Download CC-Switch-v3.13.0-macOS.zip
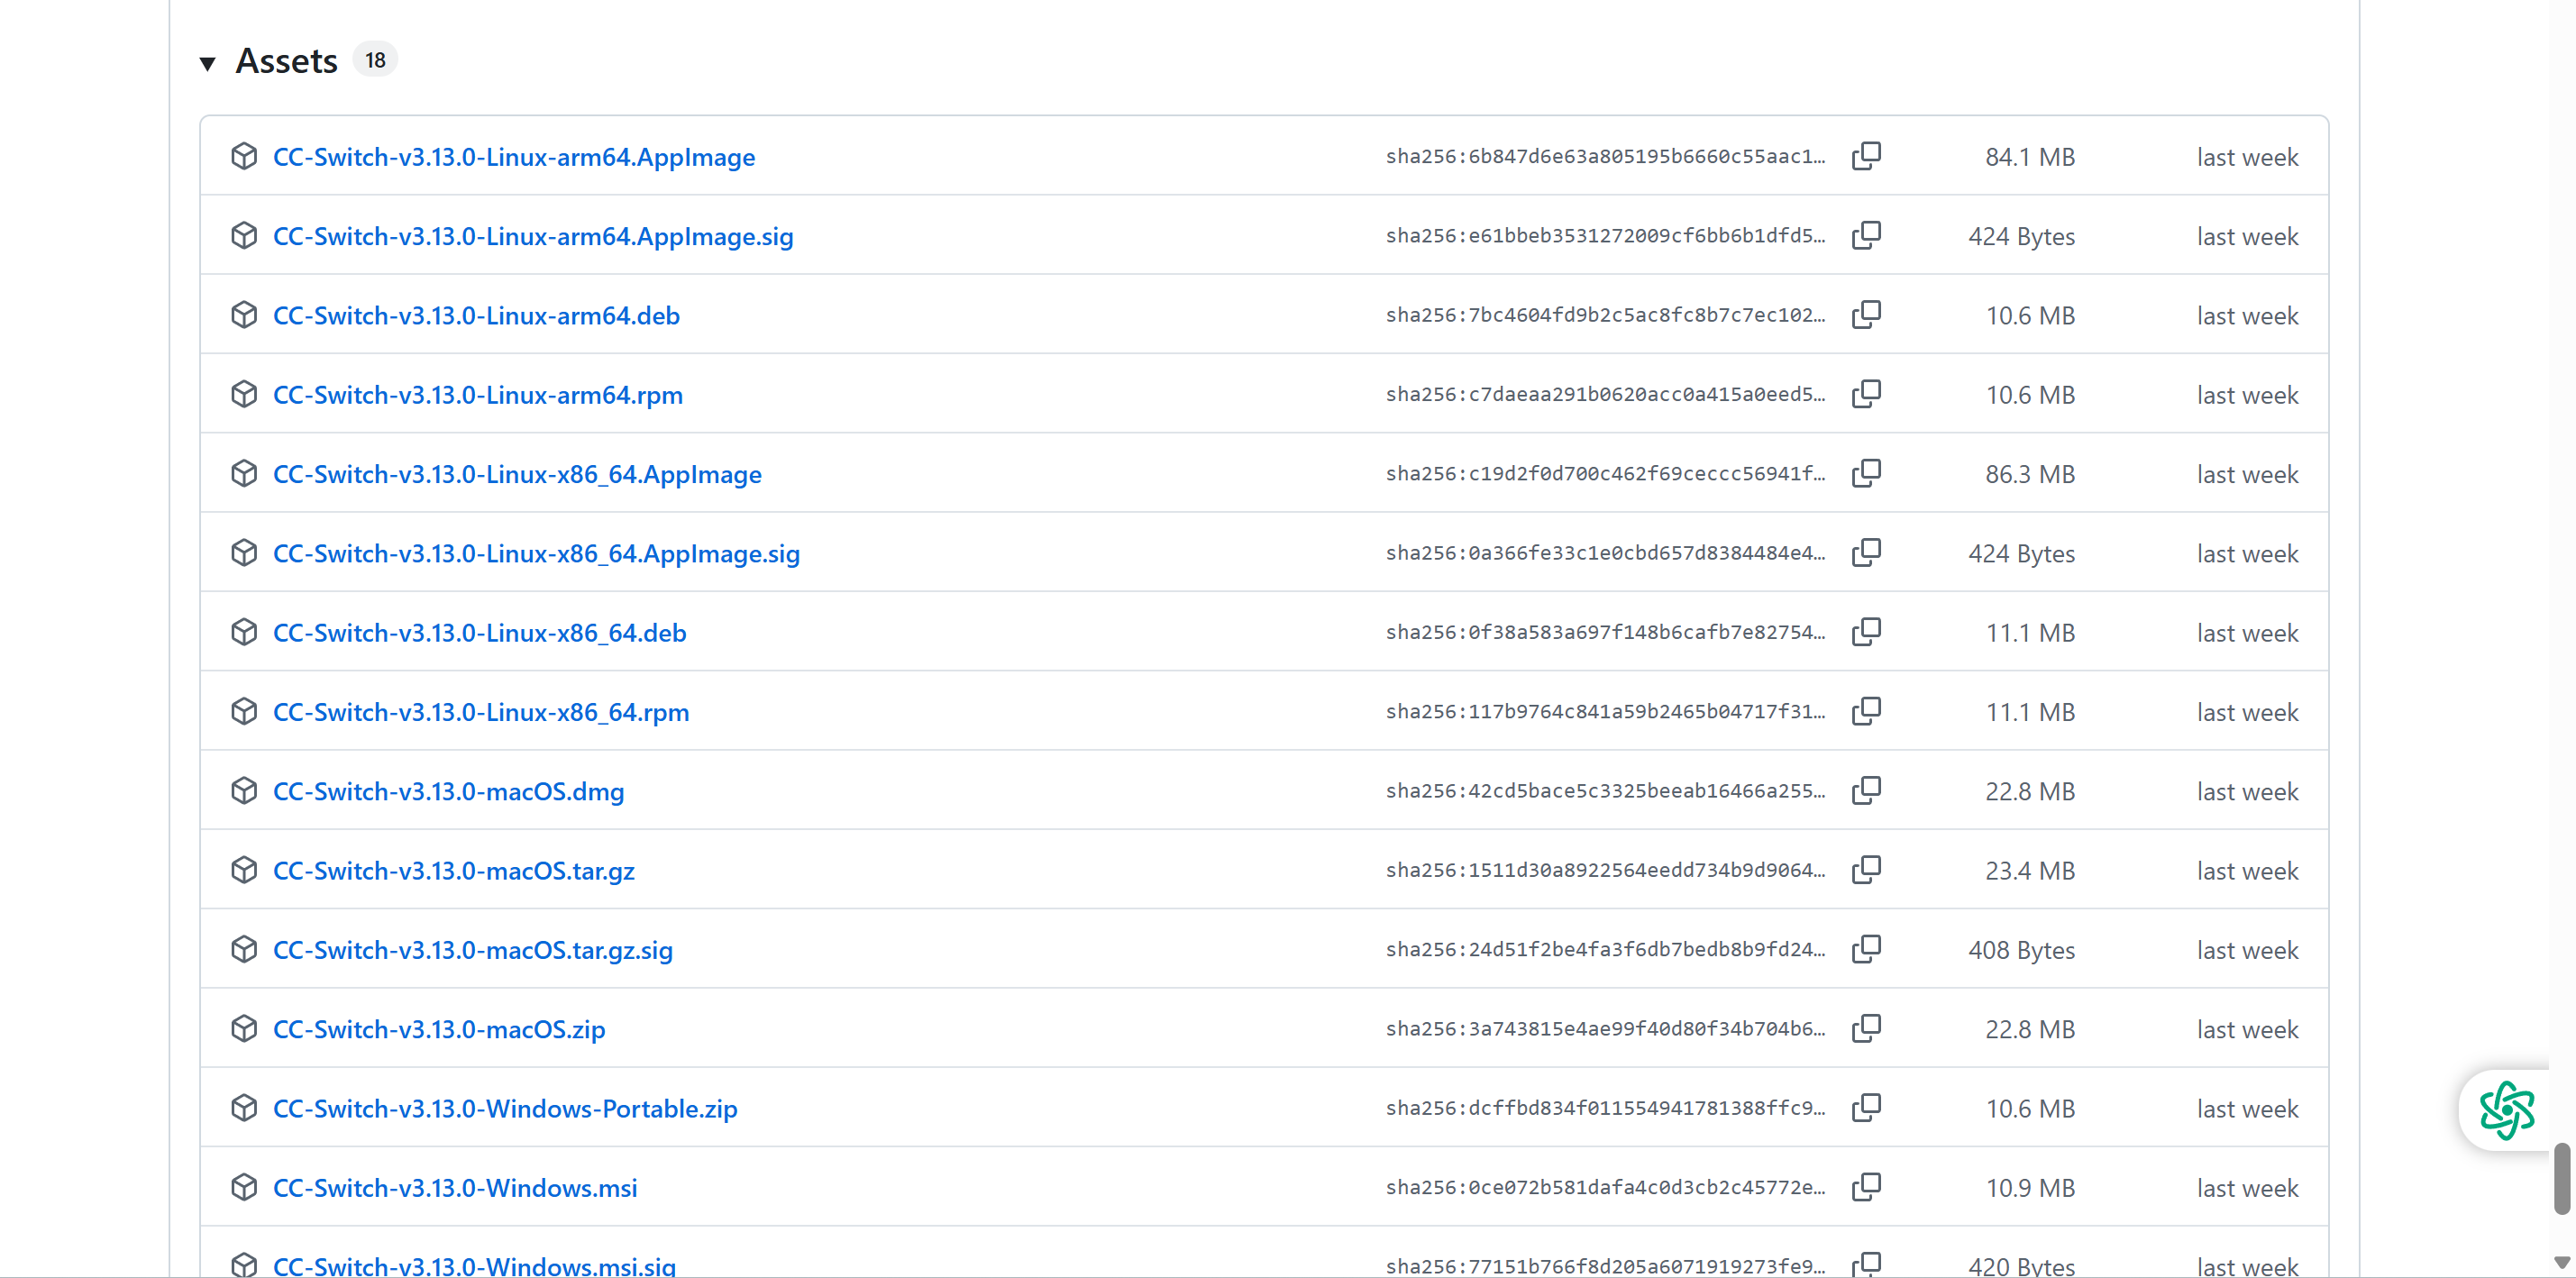2576x1278 pixels. [439, 1030]
